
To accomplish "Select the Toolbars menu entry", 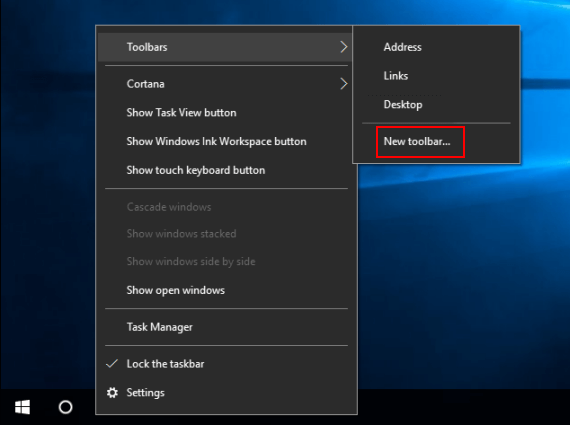I will 225,47.
